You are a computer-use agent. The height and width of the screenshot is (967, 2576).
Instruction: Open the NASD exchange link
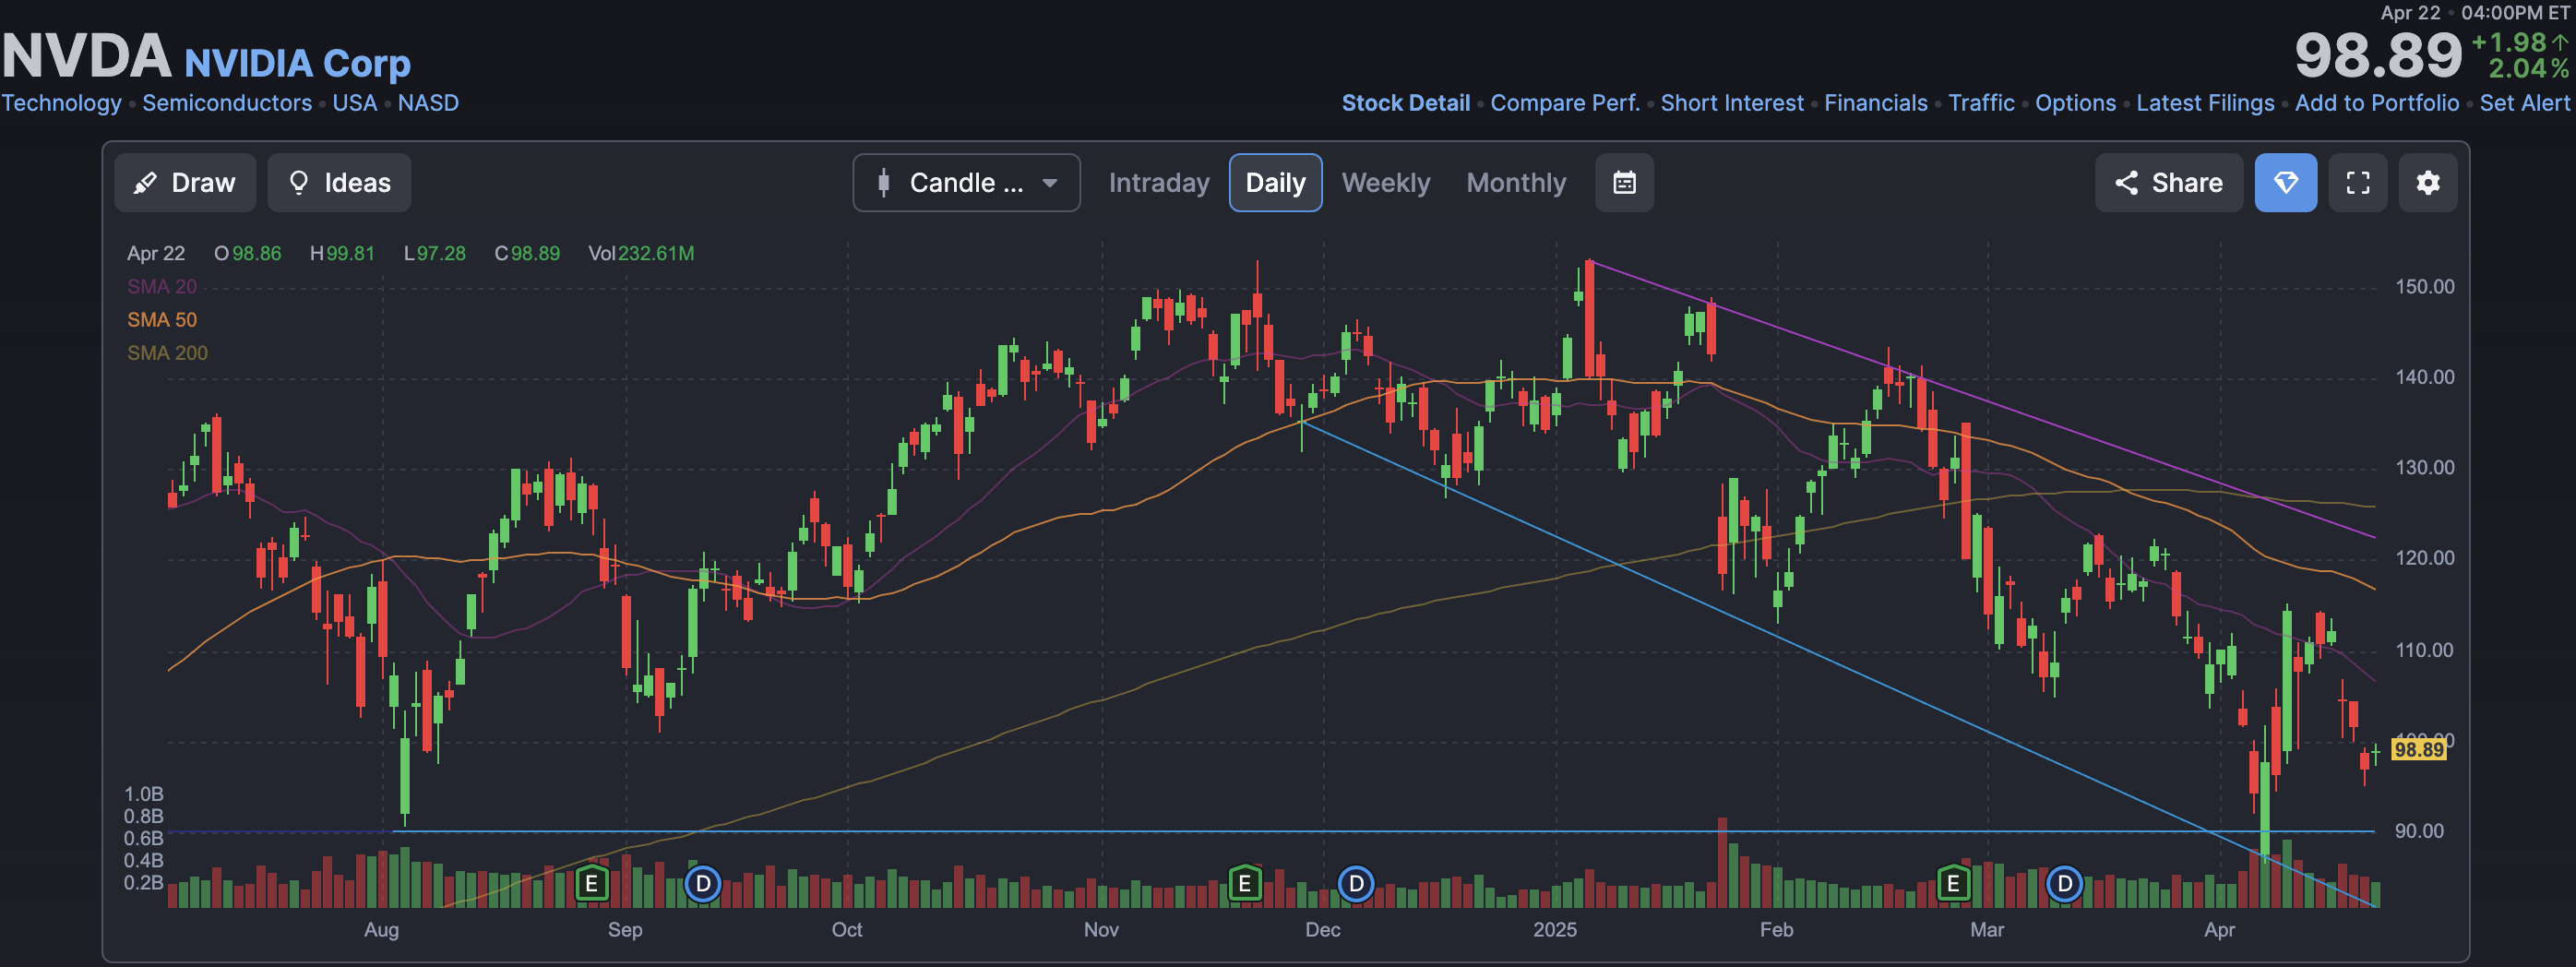pos(428,103)
